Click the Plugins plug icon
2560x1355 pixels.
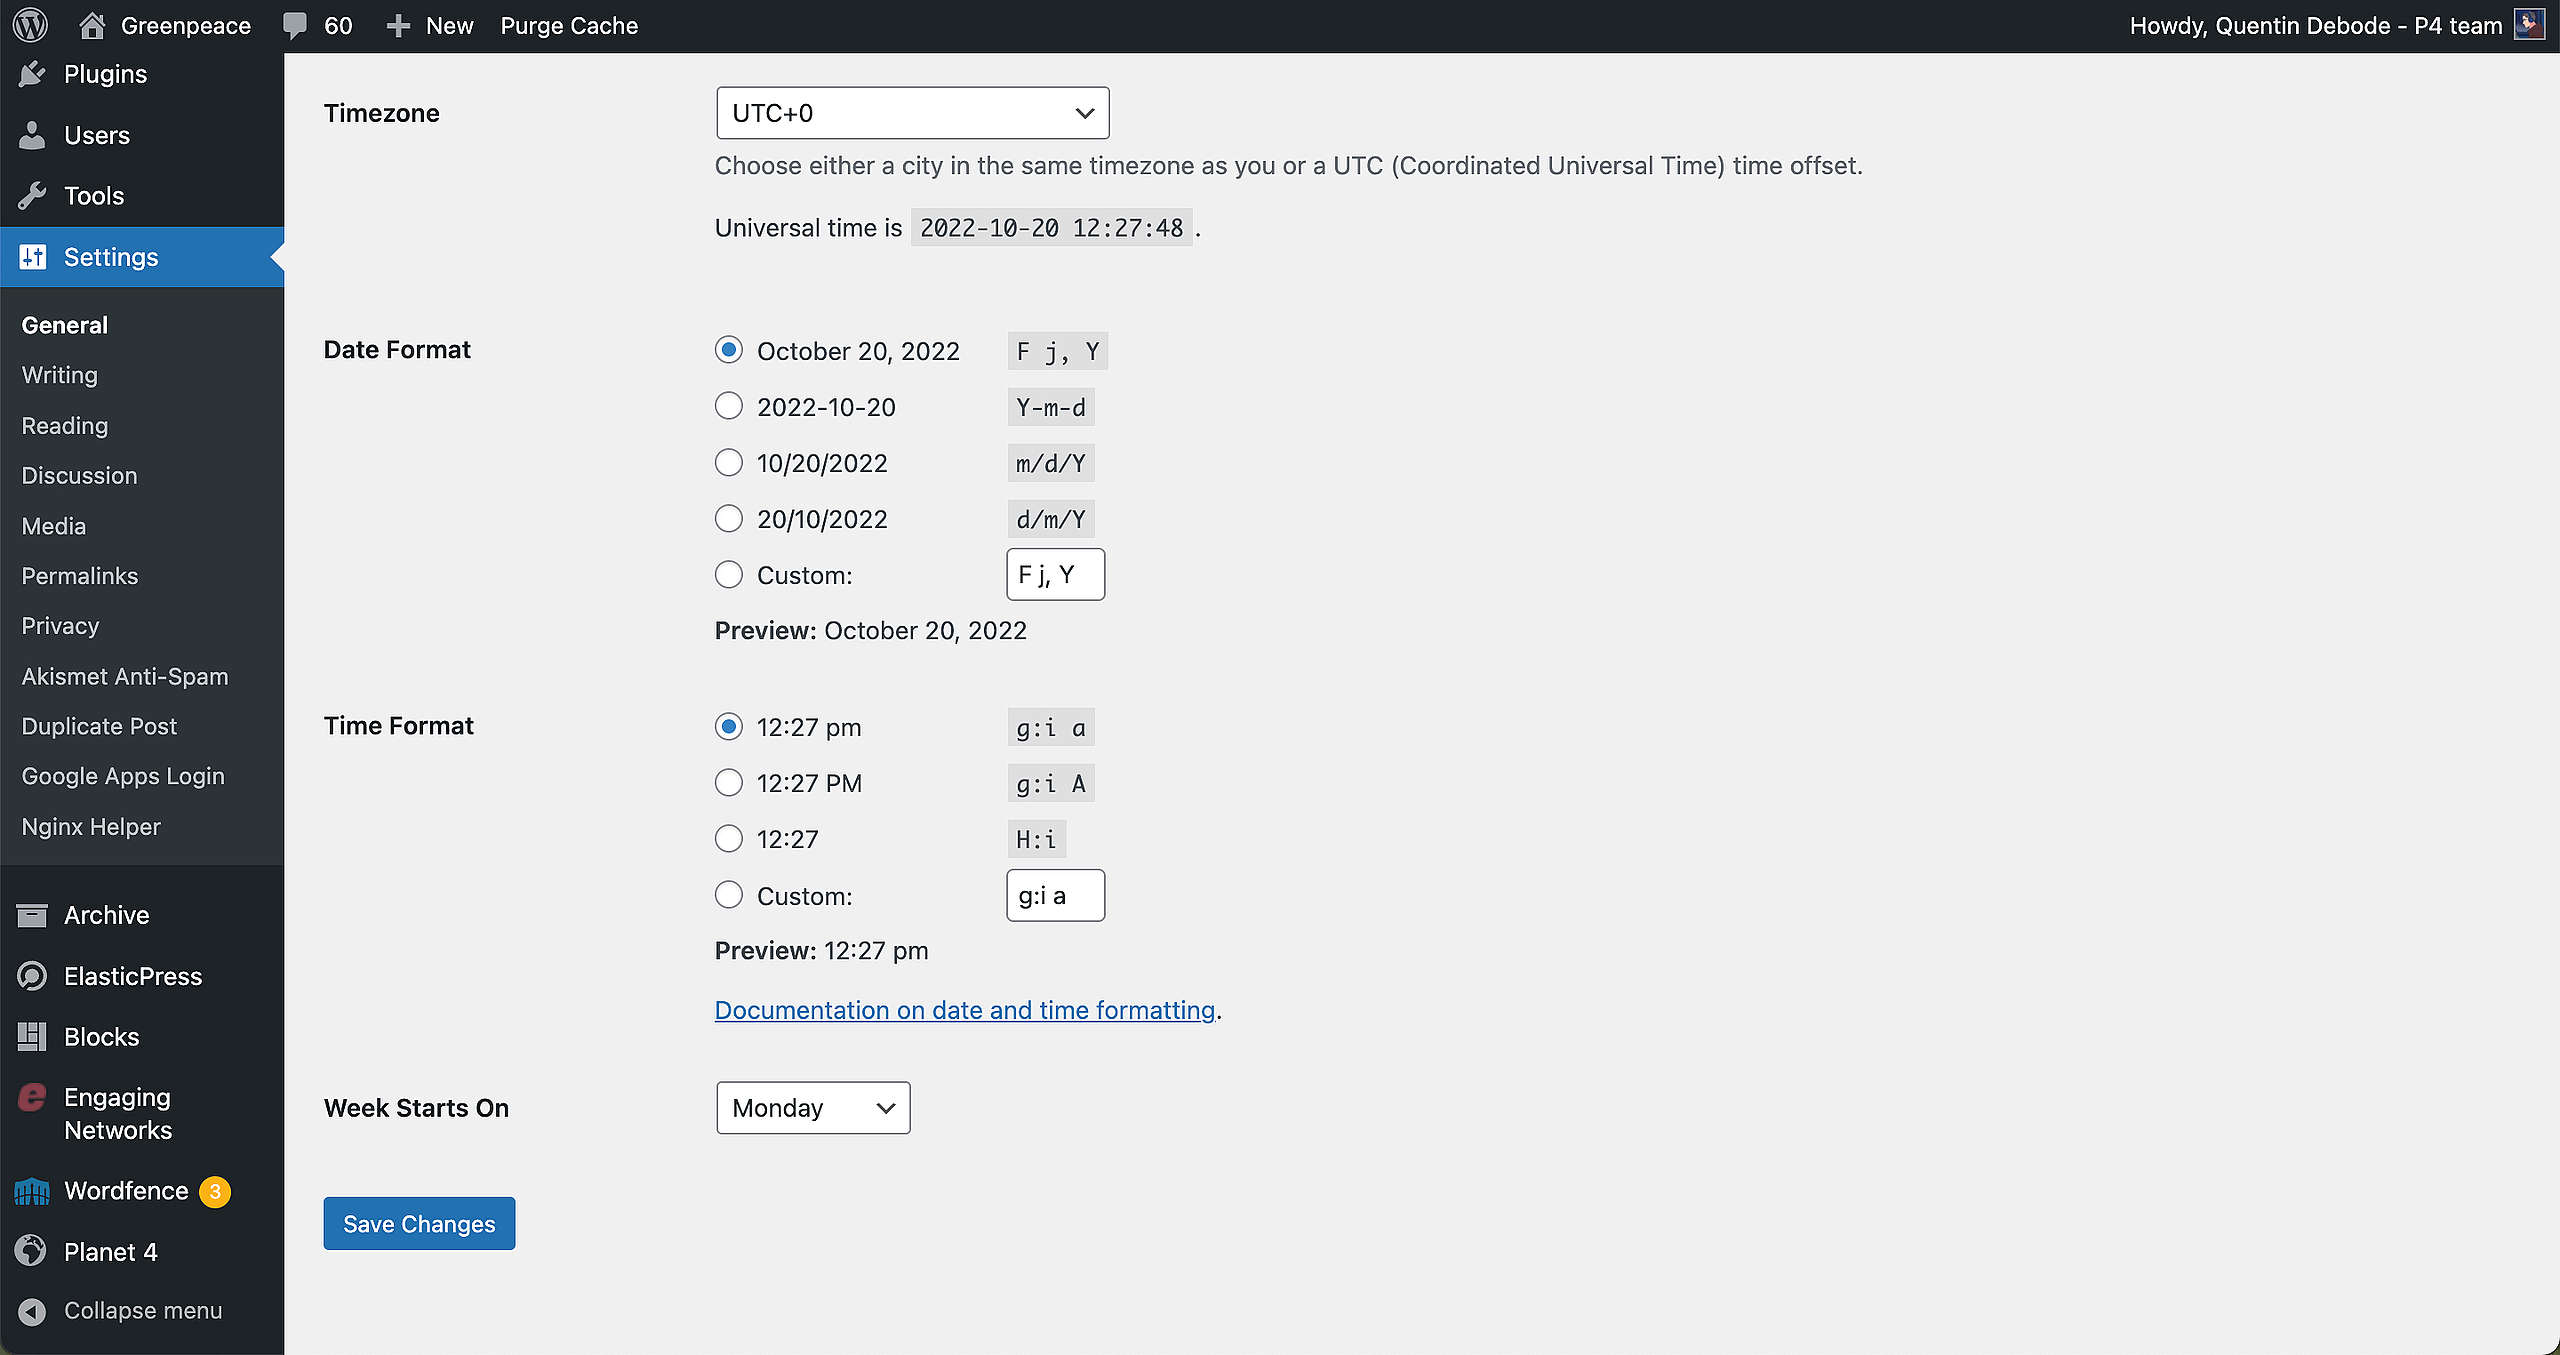point(32,74)
